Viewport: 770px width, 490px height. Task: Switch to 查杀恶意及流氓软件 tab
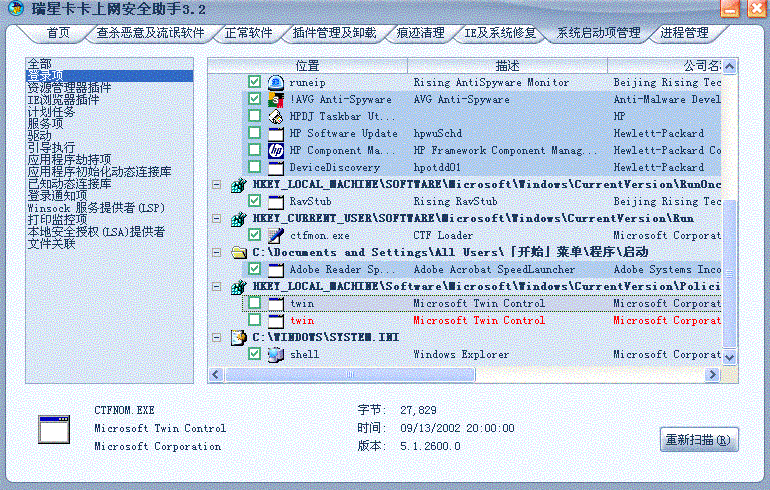tap(150, 33)
